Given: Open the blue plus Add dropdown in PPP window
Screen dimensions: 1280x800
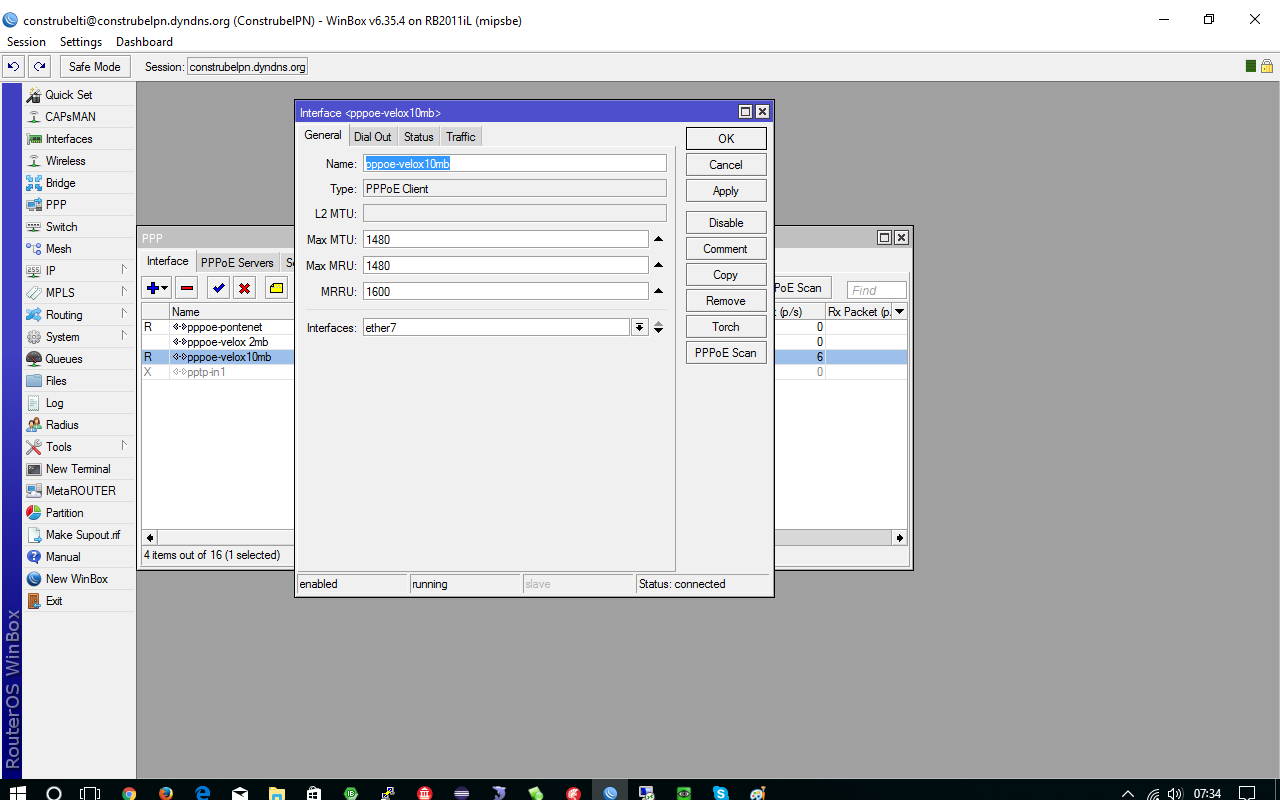Looking at the screenshot, I should [157, 288].
